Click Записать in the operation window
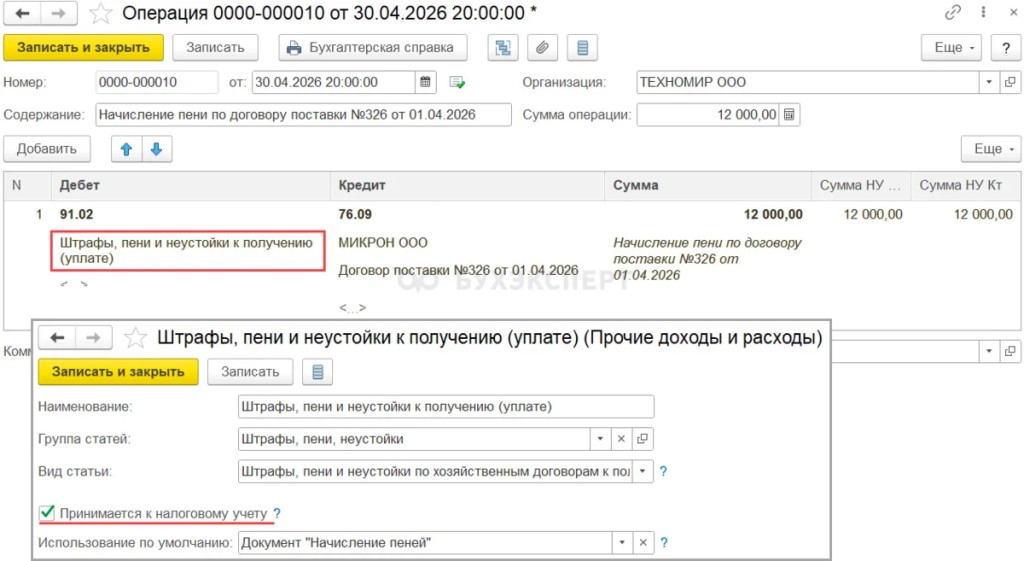1024x561 pixels. click(216, 48)
